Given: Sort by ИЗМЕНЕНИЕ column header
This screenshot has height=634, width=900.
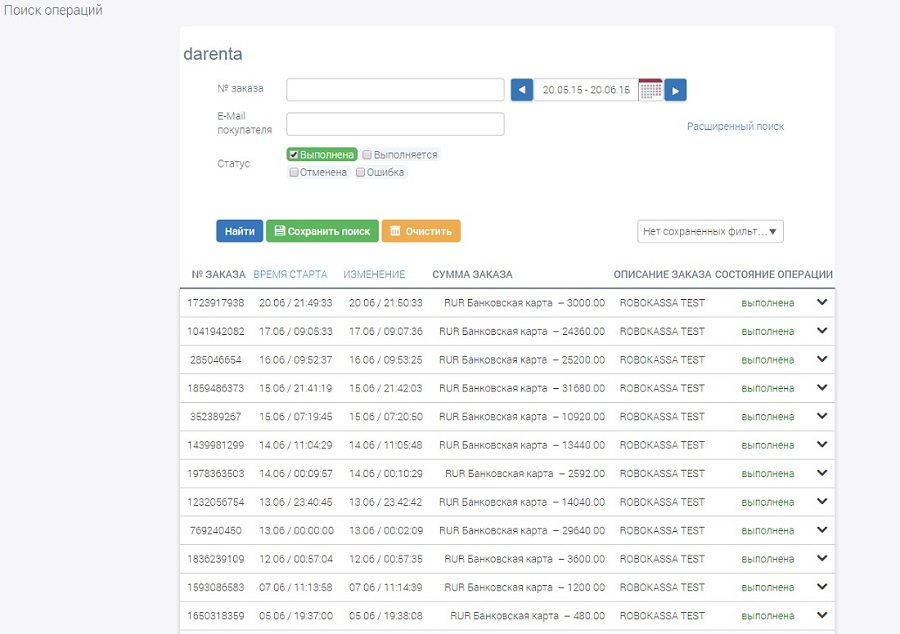Looking at the screenshot, I should click(x=374, y=274).
